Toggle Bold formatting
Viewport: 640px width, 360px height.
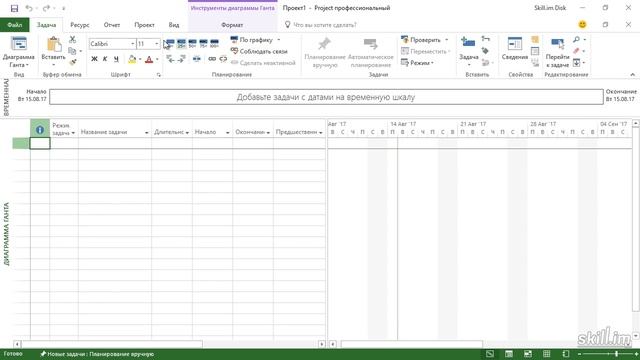click(x=94, y=59)
